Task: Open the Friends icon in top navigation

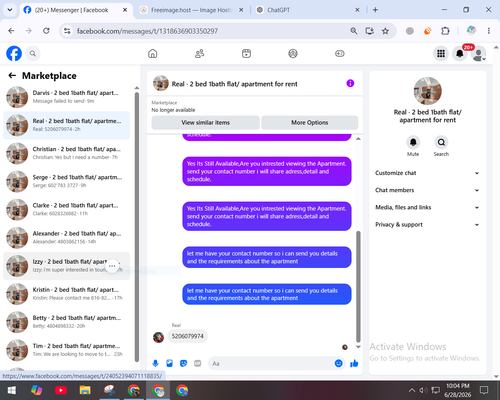Action: point(199,53)
